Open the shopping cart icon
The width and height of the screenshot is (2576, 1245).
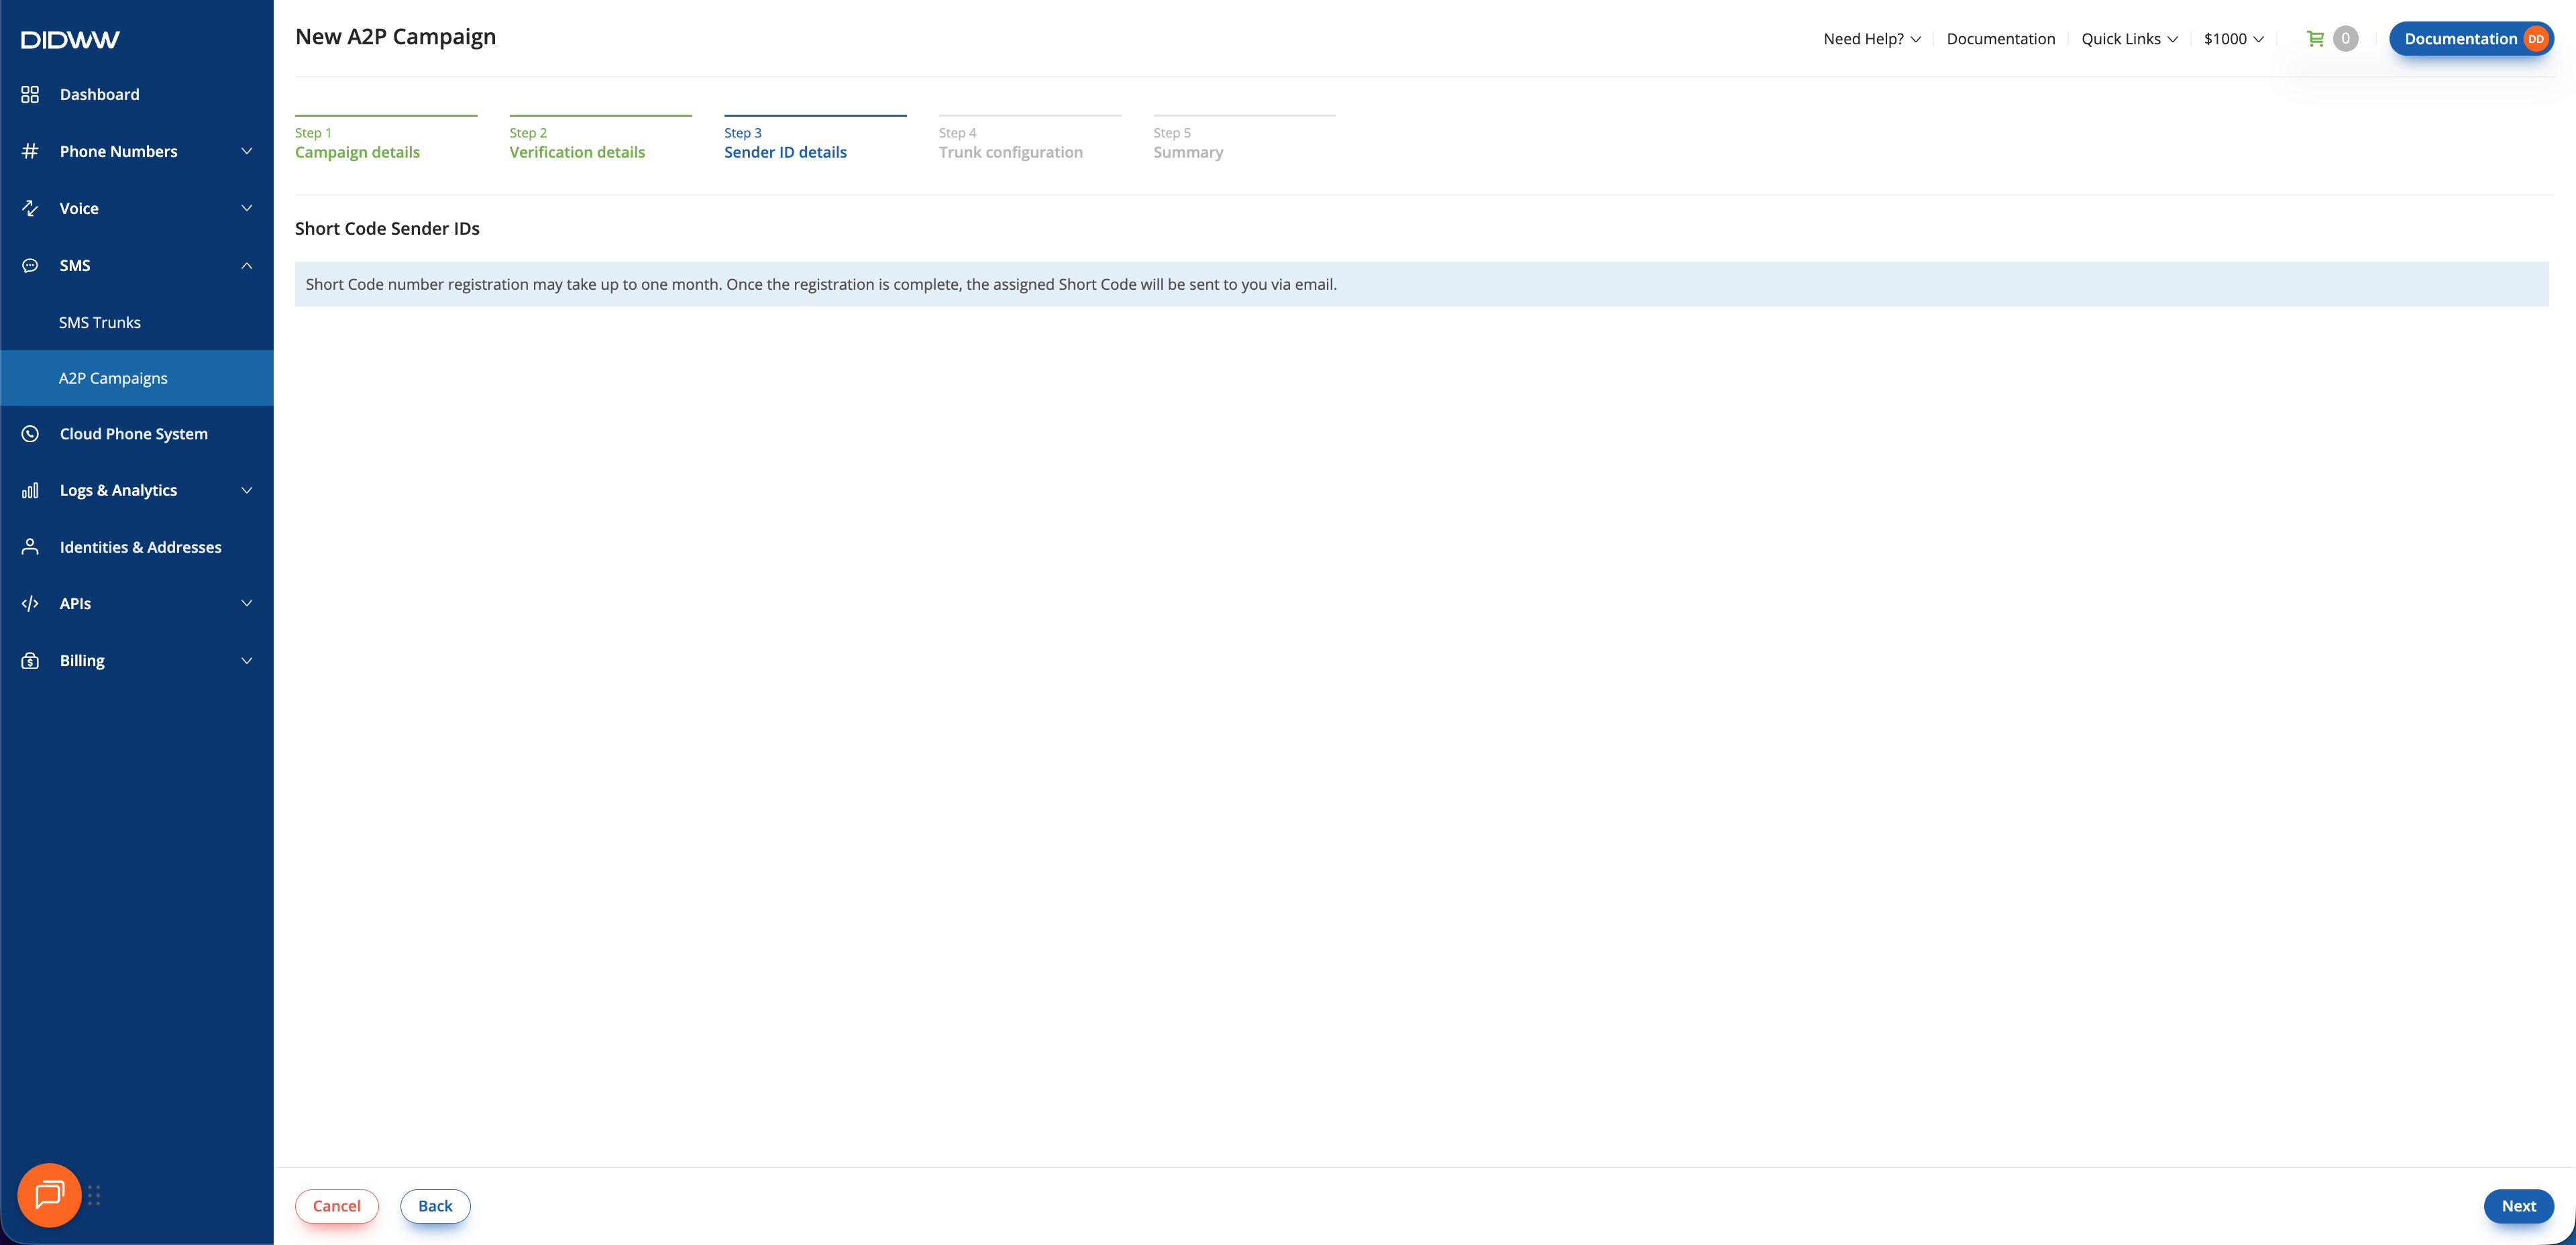[2315, 39]
